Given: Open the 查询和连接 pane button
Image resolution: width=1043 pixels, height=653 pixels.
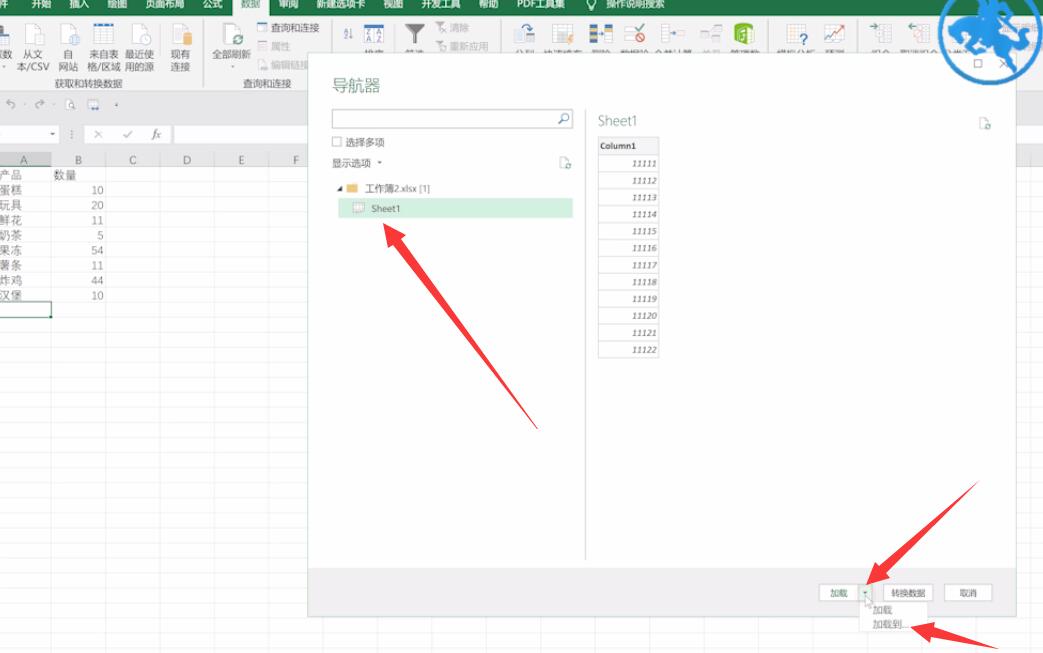Looking at the screenshot, I should [x=289, y=28].
